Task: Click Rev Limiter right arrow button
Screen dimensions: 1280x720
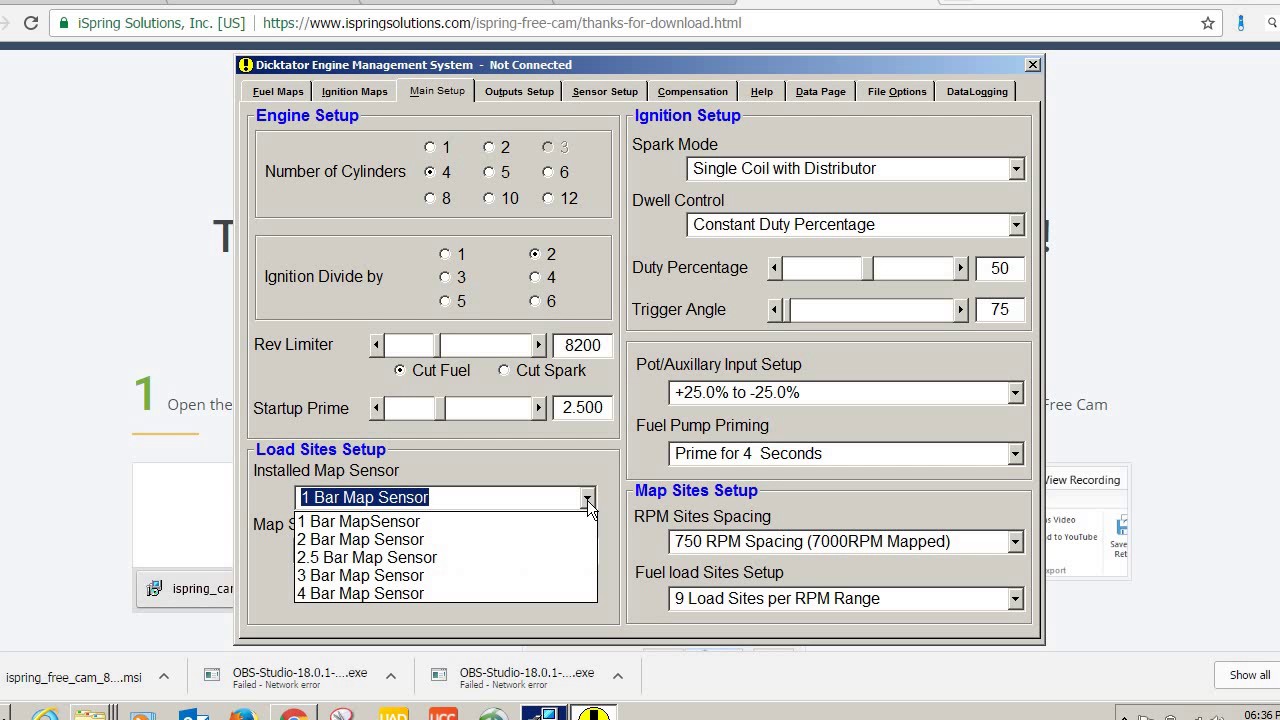Action: tap(539, 345)
